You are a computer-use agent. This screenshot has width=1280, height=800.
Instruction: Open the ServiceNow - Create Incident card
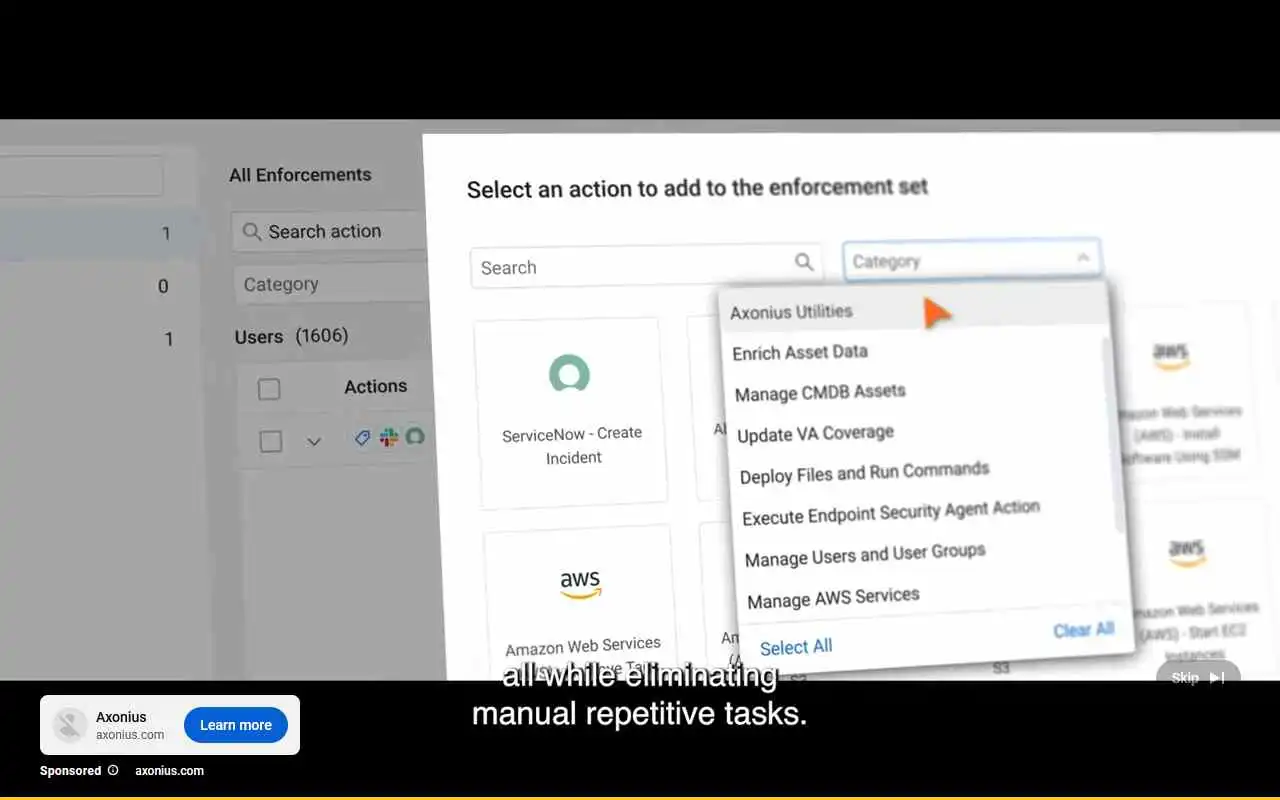pyautogui.click(x=571, y=413)
